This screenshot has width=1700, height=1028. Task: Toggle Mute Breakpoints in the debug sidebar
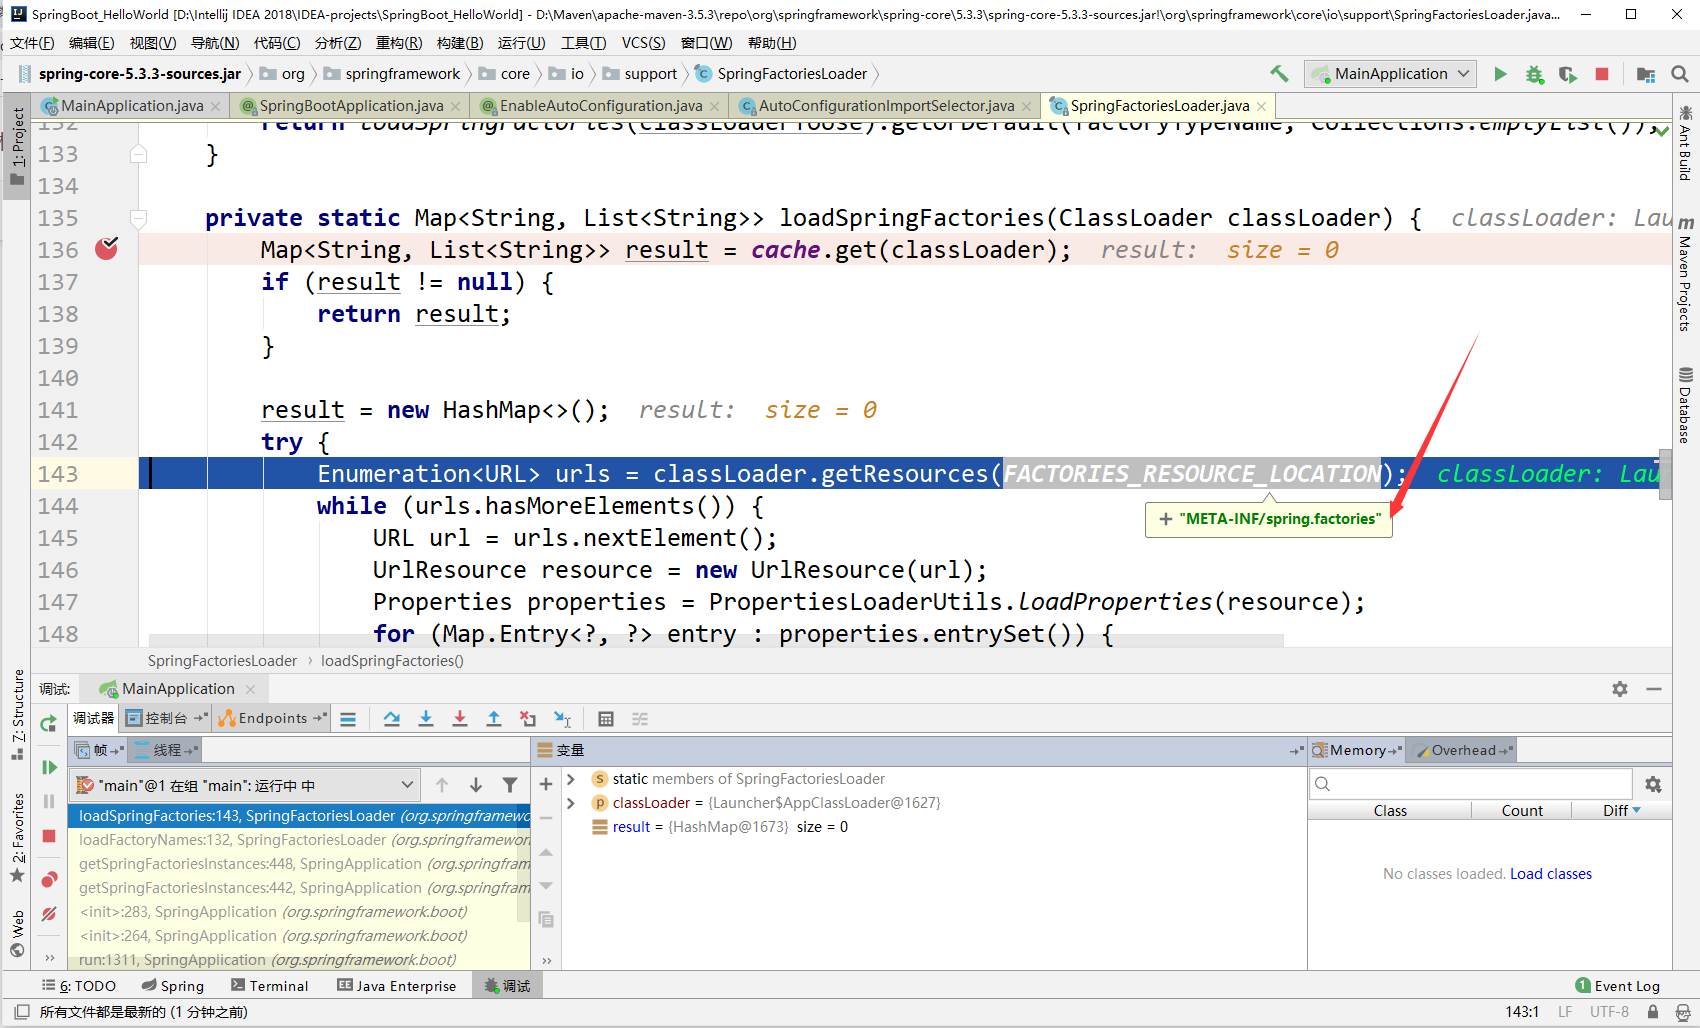tap(48, 914)
